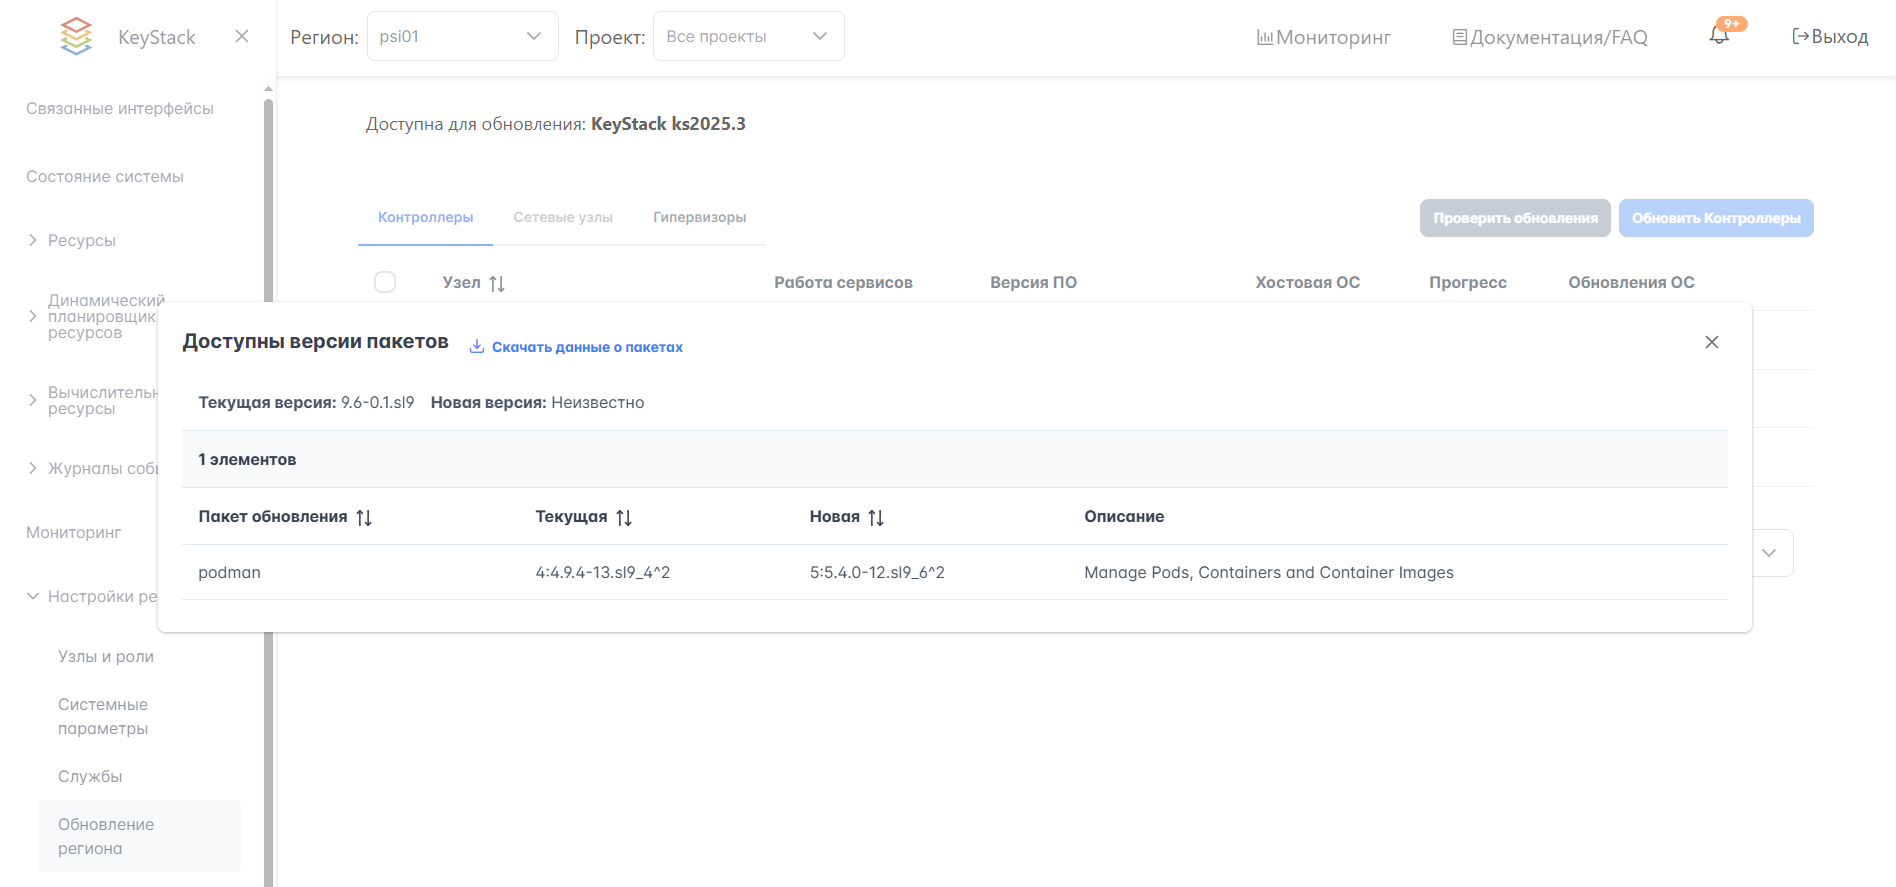
Task: Switch to the Сетевые узлы tab
Action: coord(563,217)
